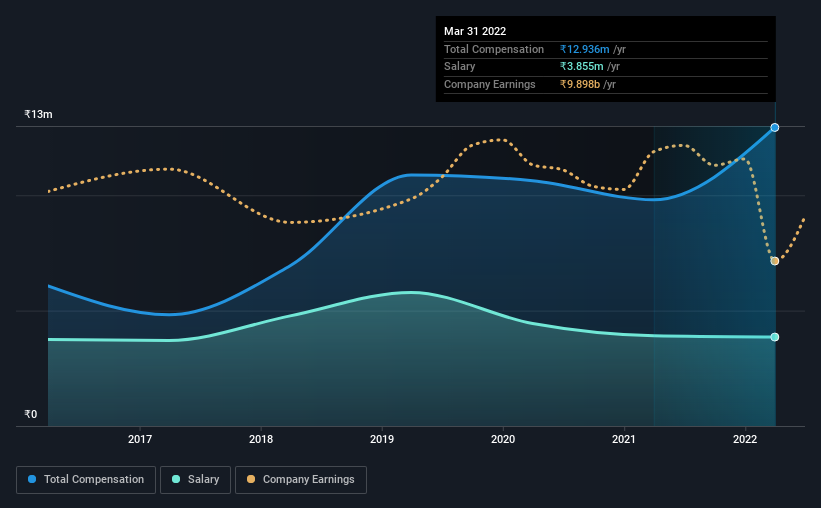Toggle the Salary legend button

point(195,480)
